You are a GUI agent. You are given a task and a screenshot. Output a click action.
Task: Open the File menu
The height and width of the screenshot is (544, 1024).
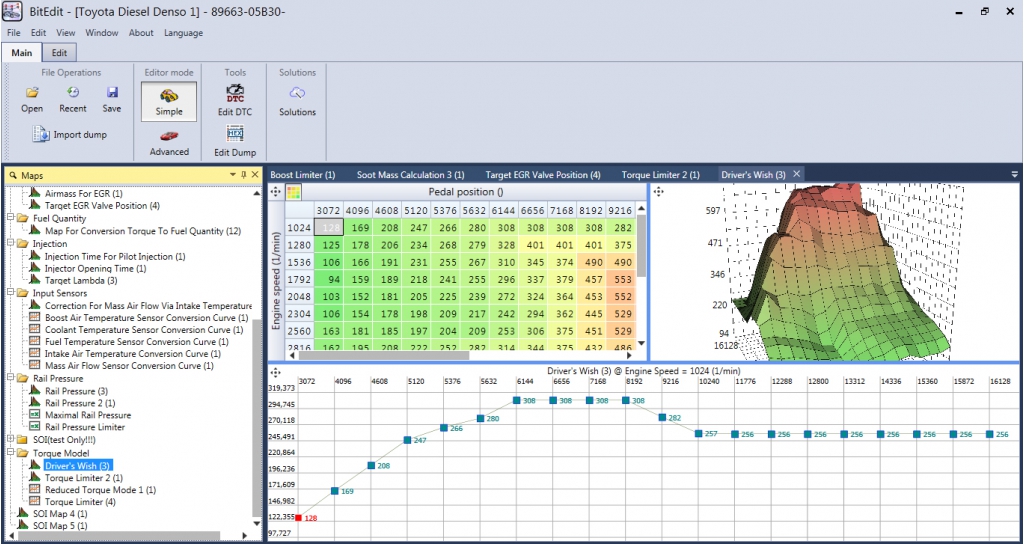(x=14, y=33)
